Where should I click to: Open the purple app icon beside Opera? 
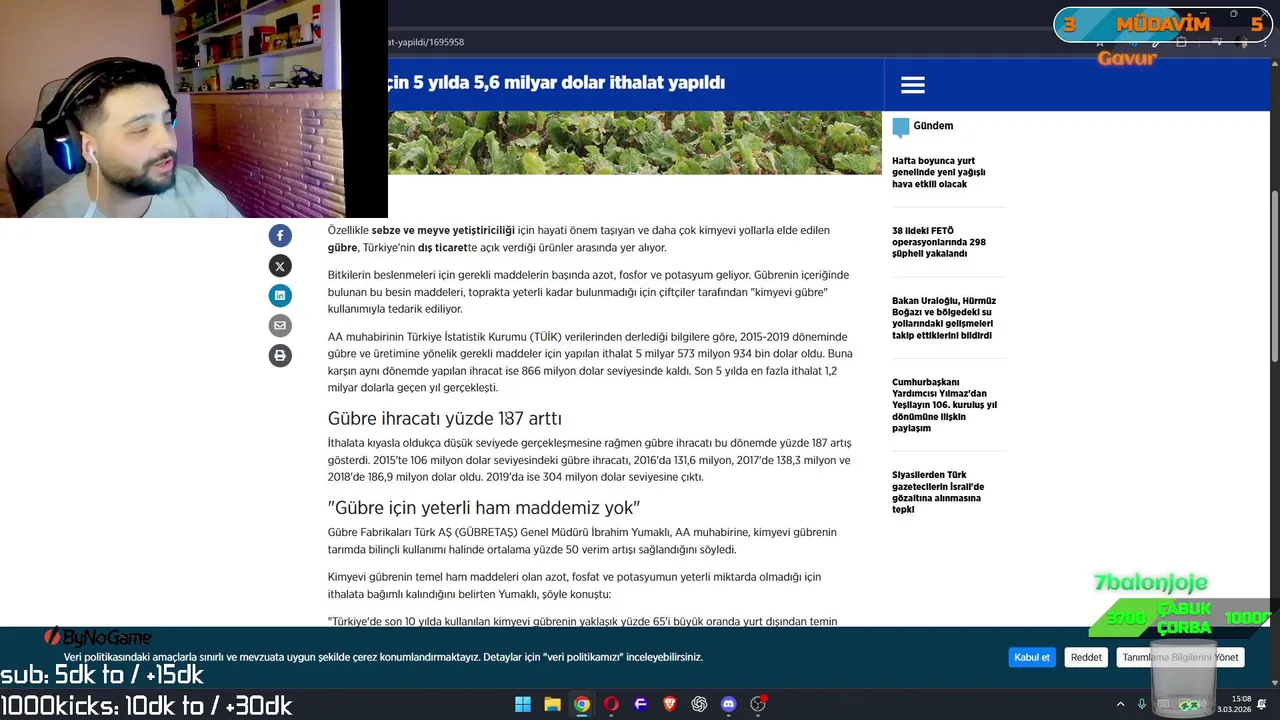coord(641,704)
